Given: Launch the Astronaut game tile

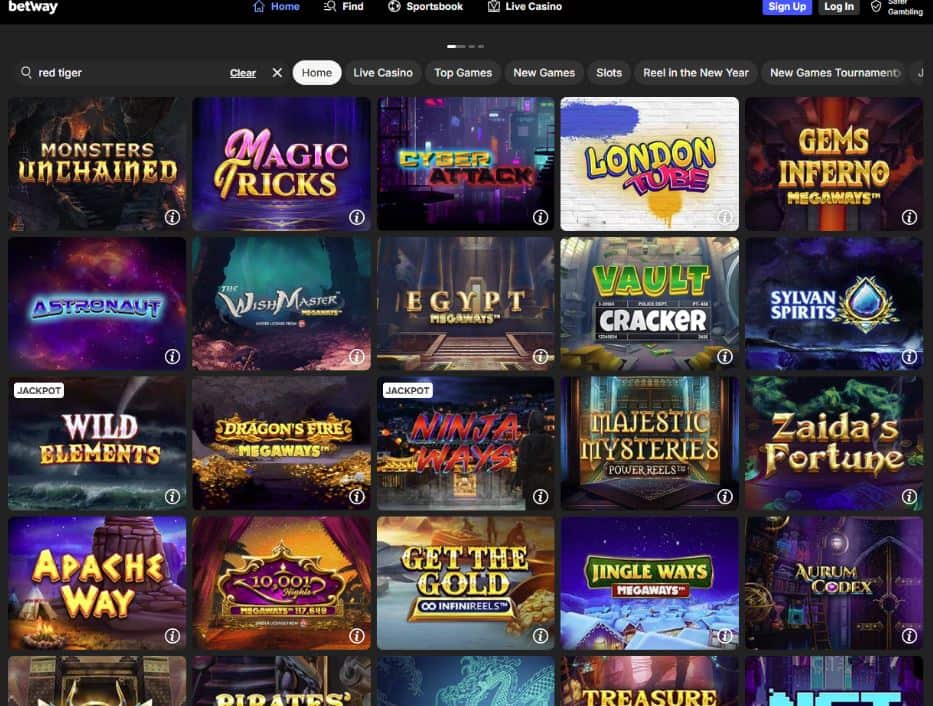Looking at the screenshot, I should tap(97, 303).
